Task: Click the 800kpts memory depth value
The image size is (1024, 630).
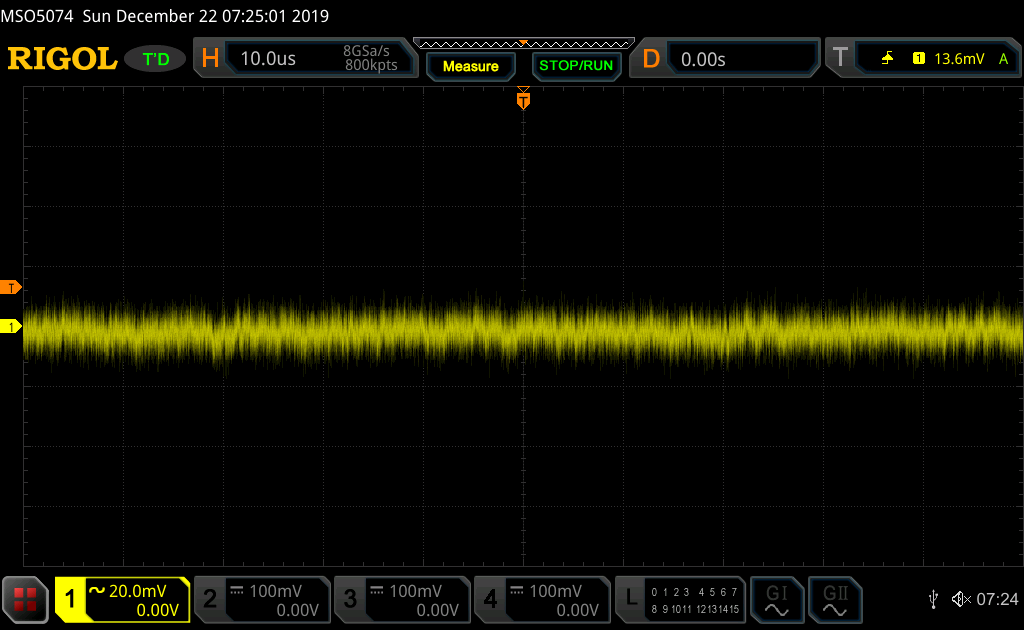Action: pyautogui.click(x=371, y=65)
